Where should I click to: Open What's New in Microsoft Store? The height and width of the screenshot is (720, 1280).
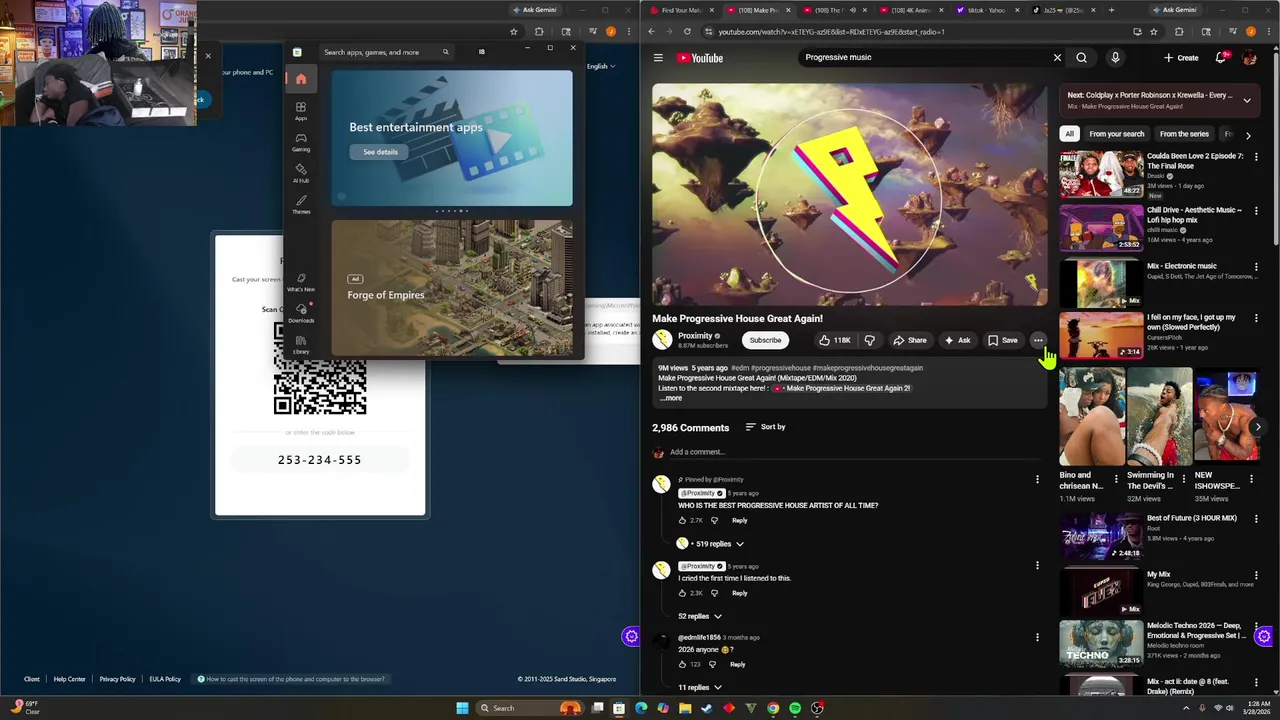click(300, 282)
